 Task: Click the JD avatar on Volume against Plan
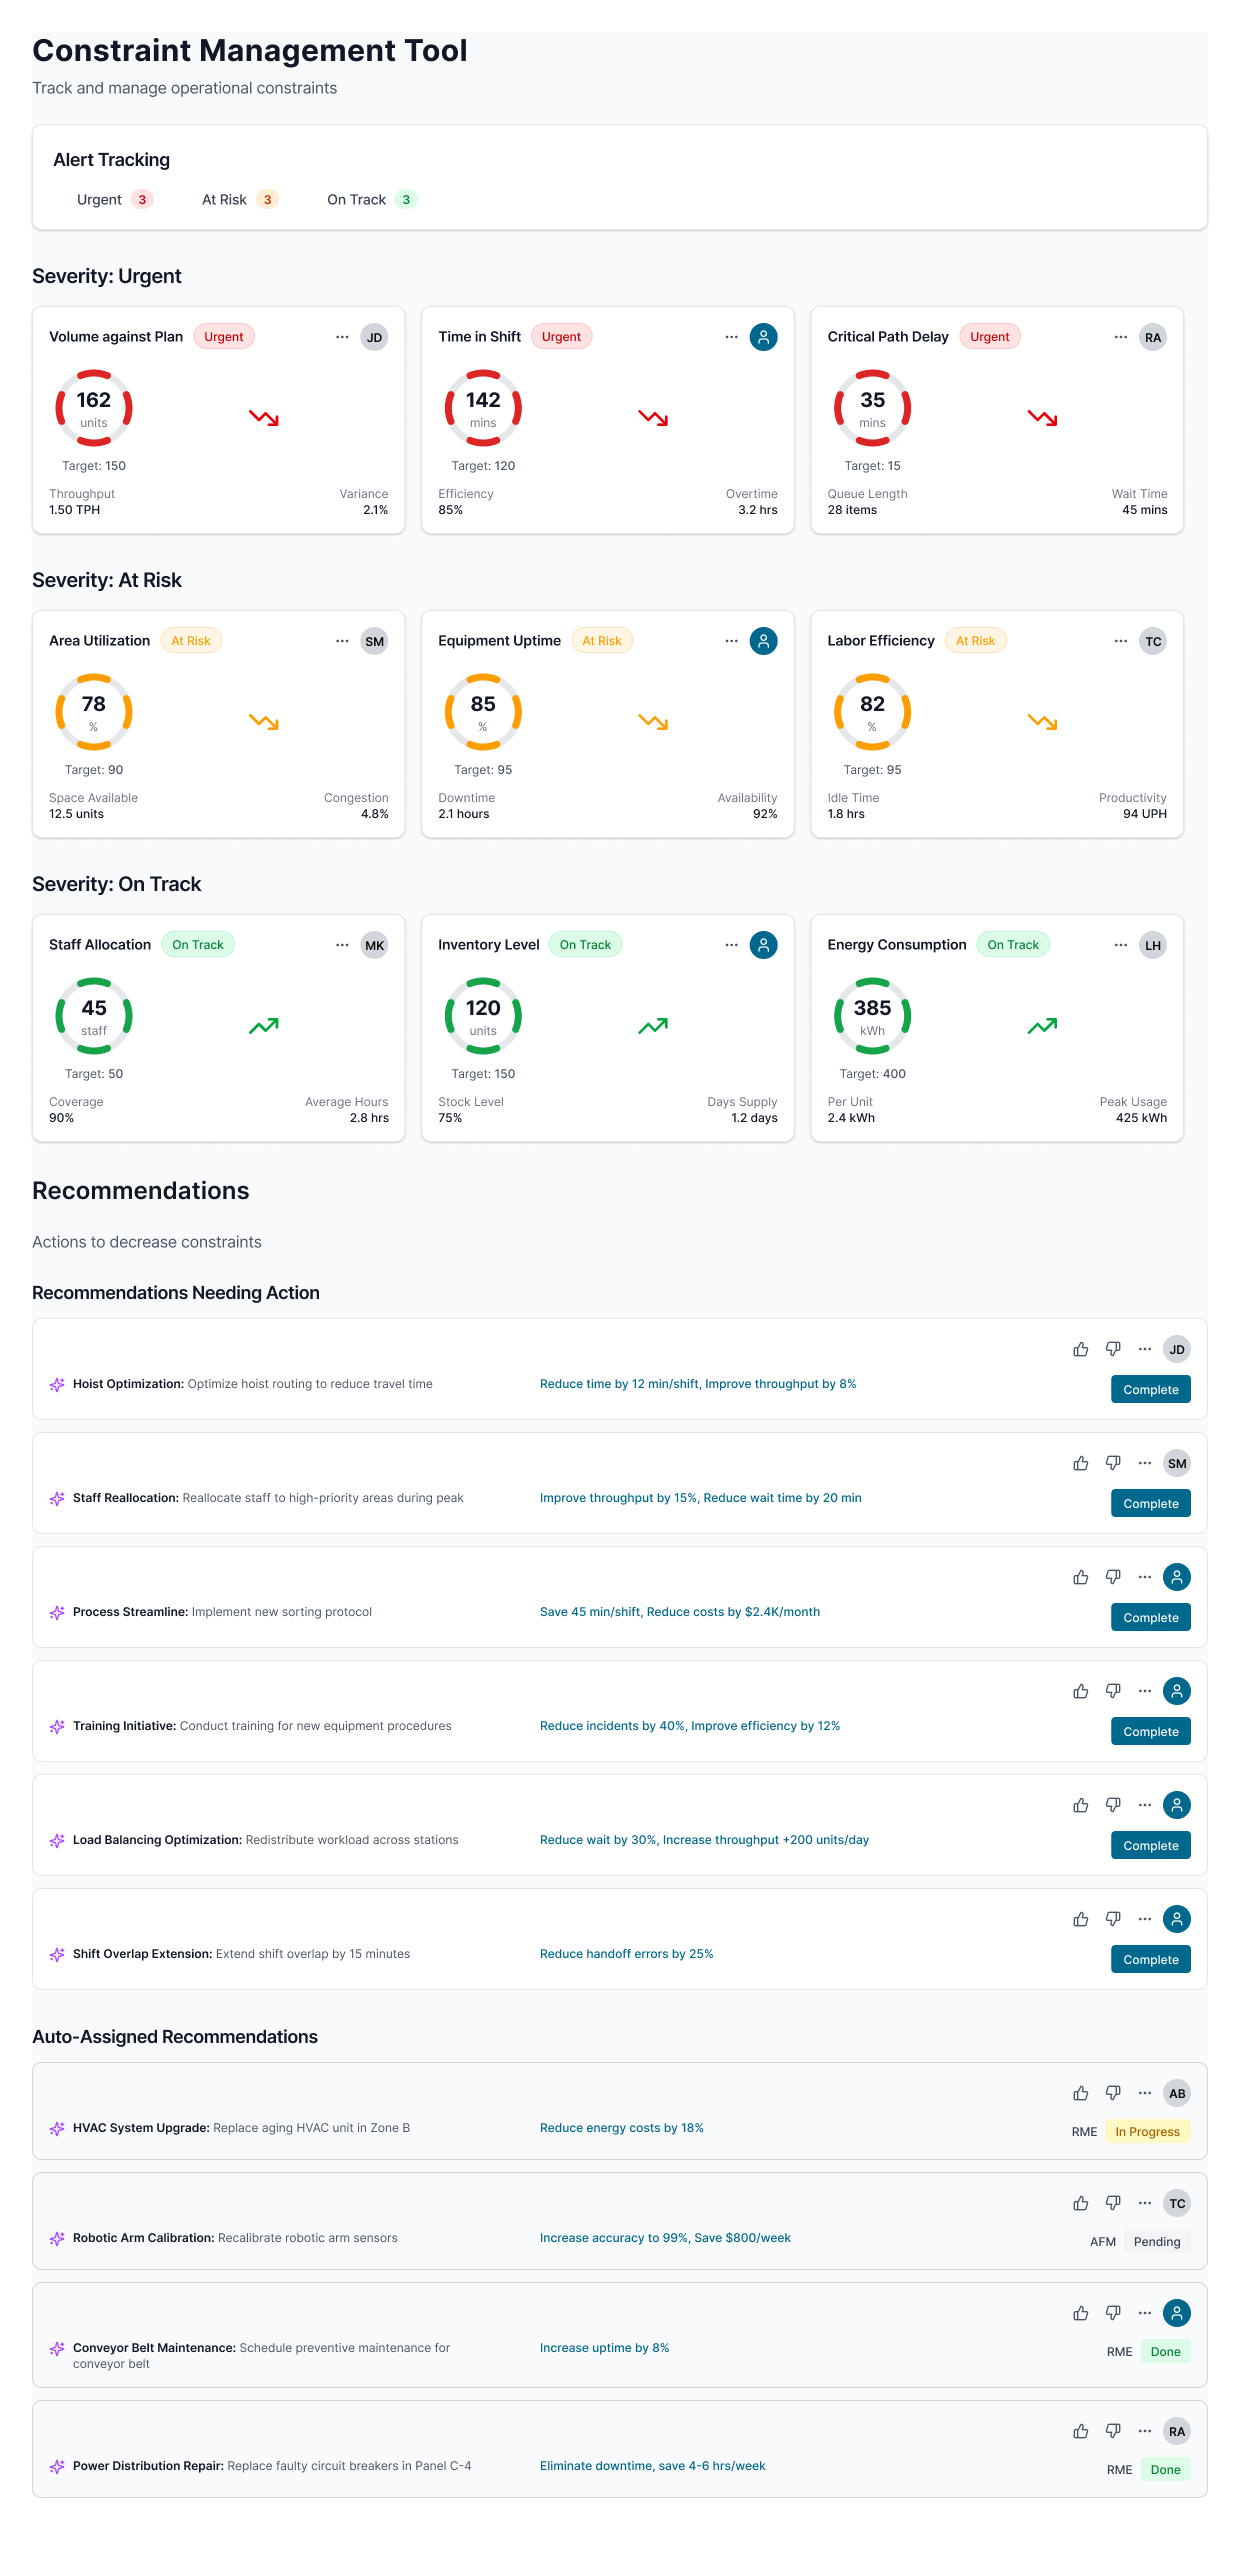(374, 337)
